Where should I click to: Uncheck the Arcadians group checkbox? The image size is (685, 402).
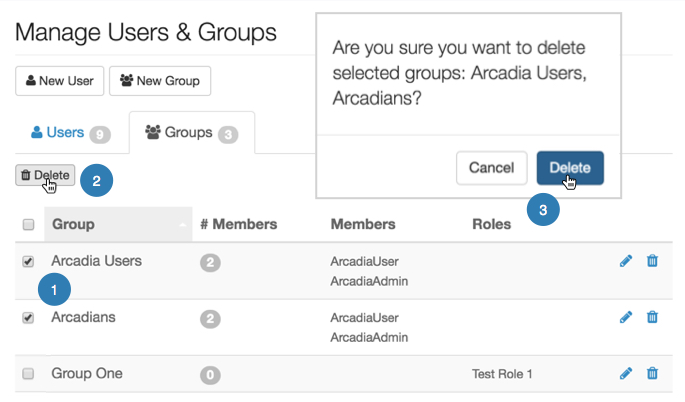coord(28,318)
